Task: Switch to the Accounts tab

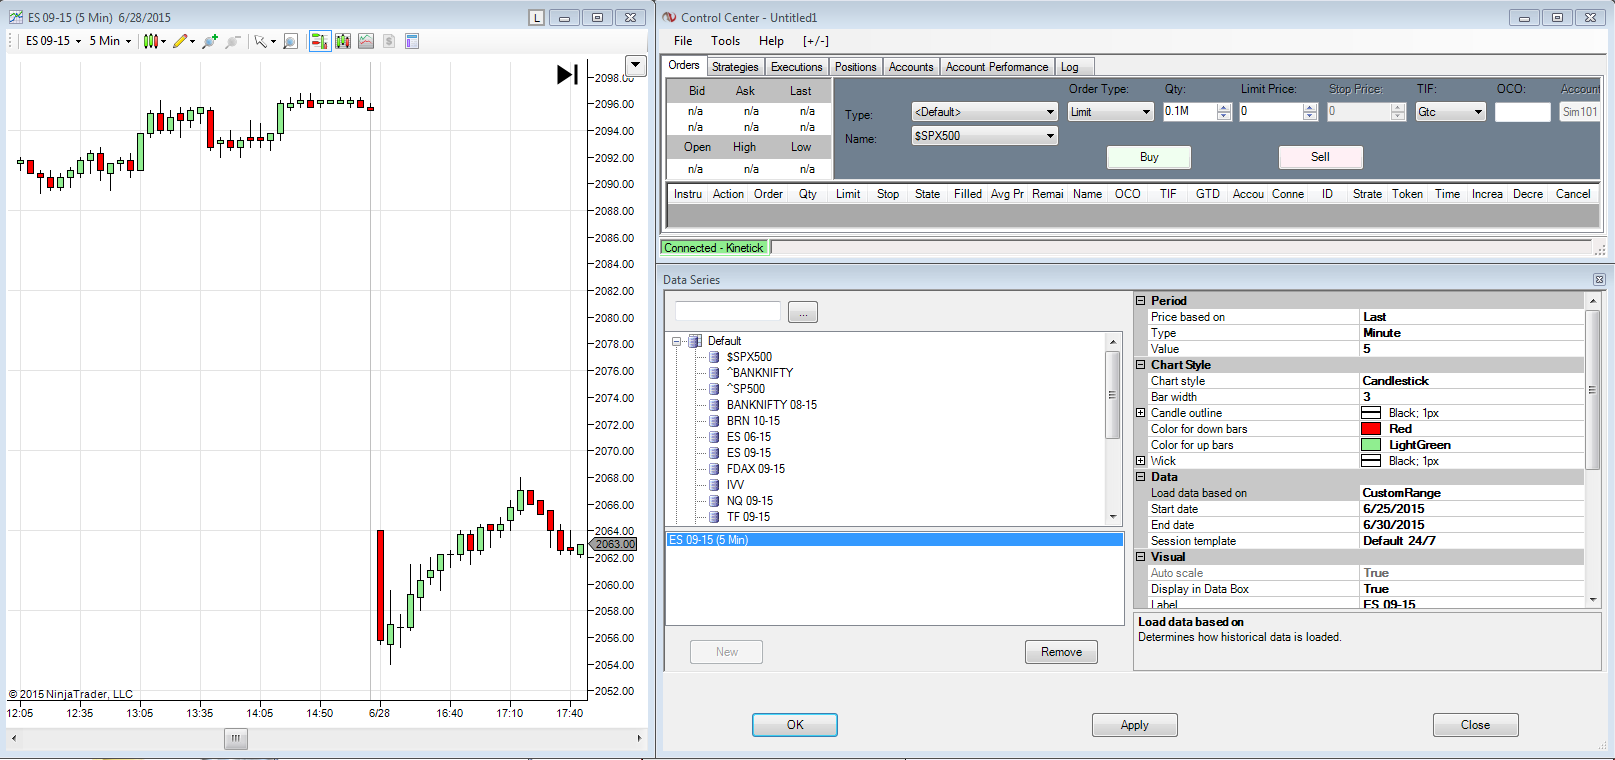Action: (x=911, y=67)
